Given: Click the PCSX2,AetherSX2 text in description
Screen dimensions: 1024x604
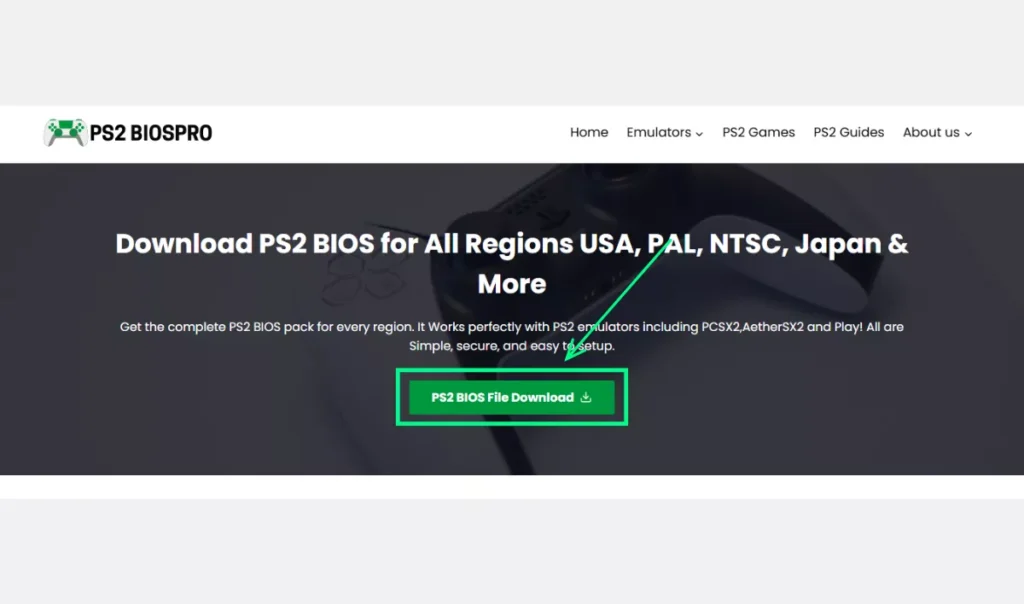Looking at the screenshot, I should tap(752, 326).
